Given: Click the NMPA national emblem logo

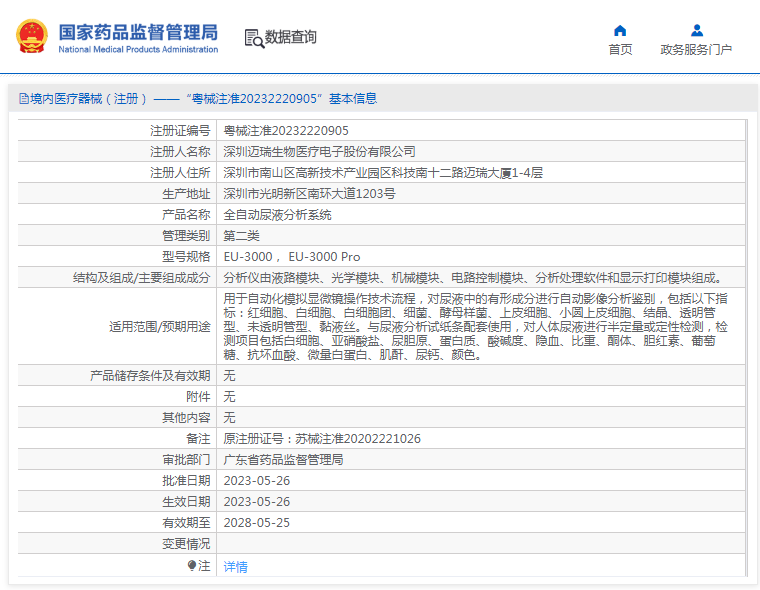Looking at the screenshot, I should (32, 36).
